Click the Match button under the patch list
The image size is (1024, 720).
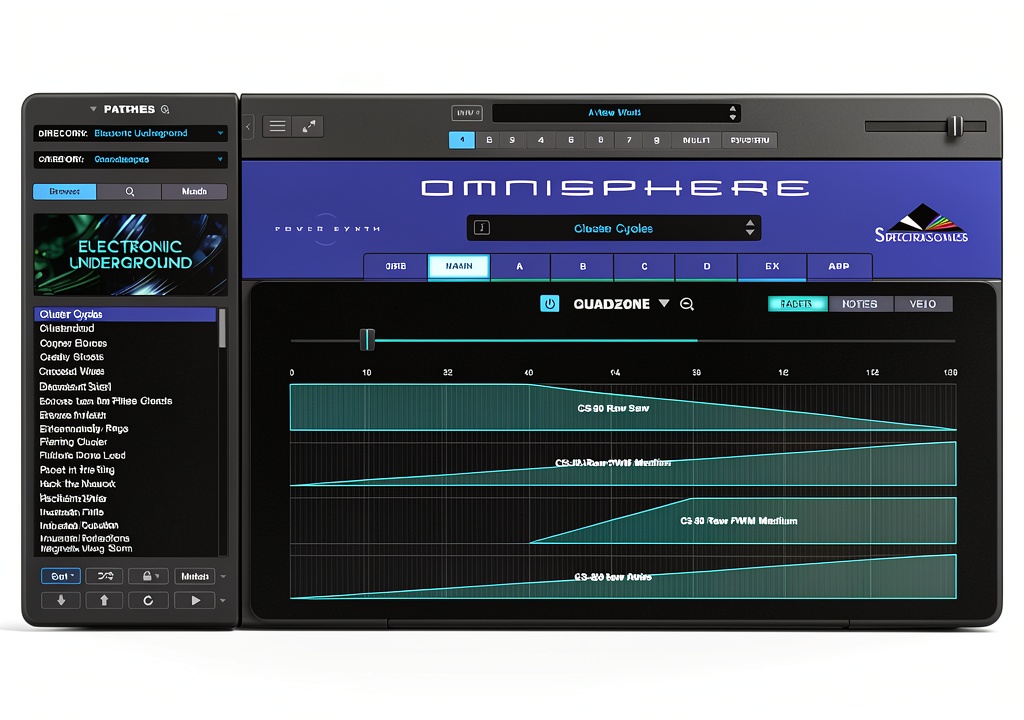coord(195,576)
